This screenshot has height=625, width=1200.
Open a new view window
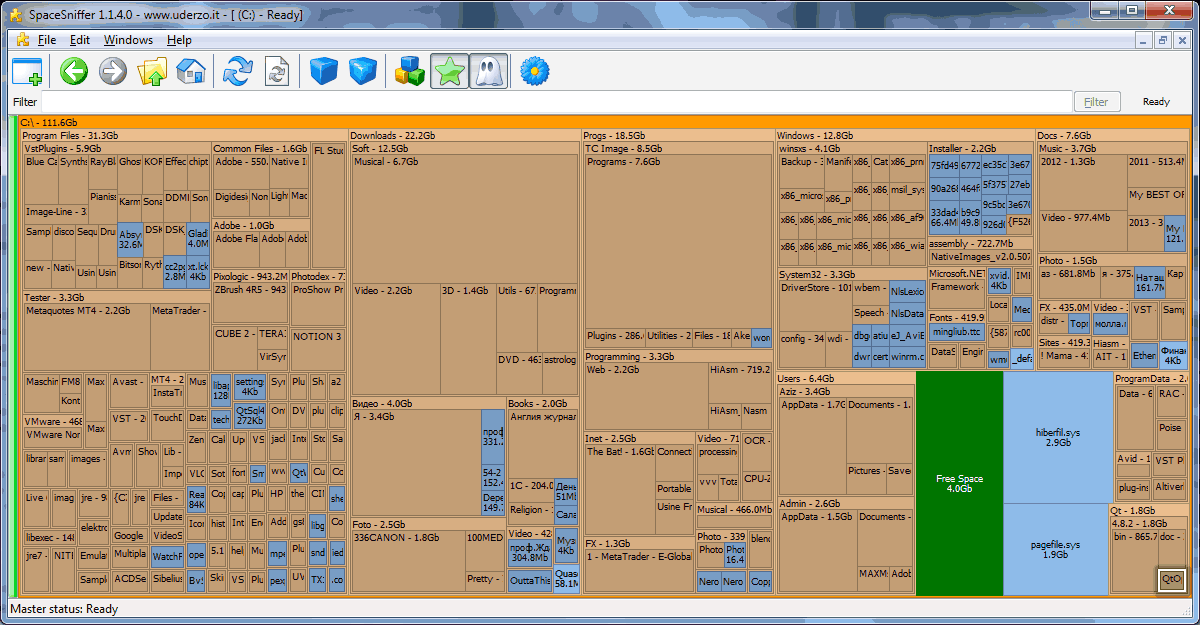(x=27, y=71)
